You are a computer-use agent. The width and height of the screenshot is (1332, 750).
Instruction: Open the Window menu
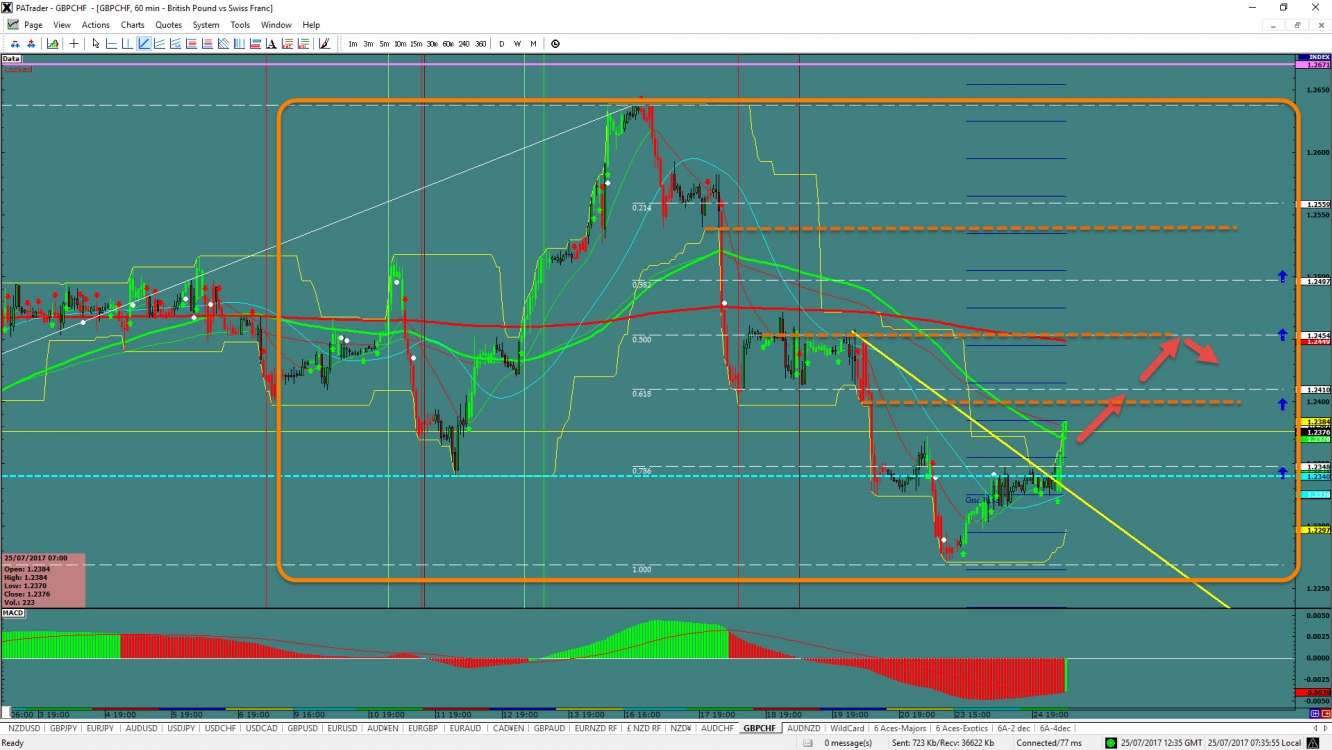coord(276,25)
